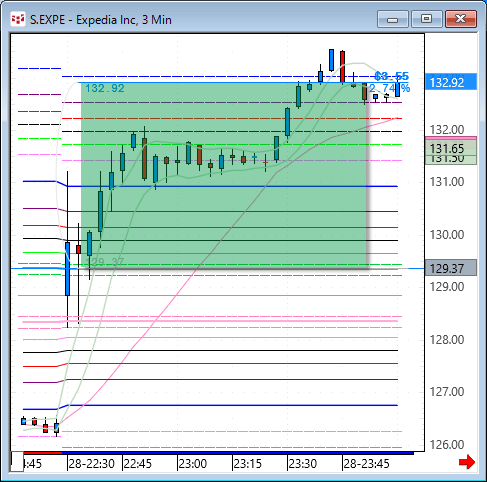
Task: Close the Expedia chart window
Action: (x=461, y=19)
